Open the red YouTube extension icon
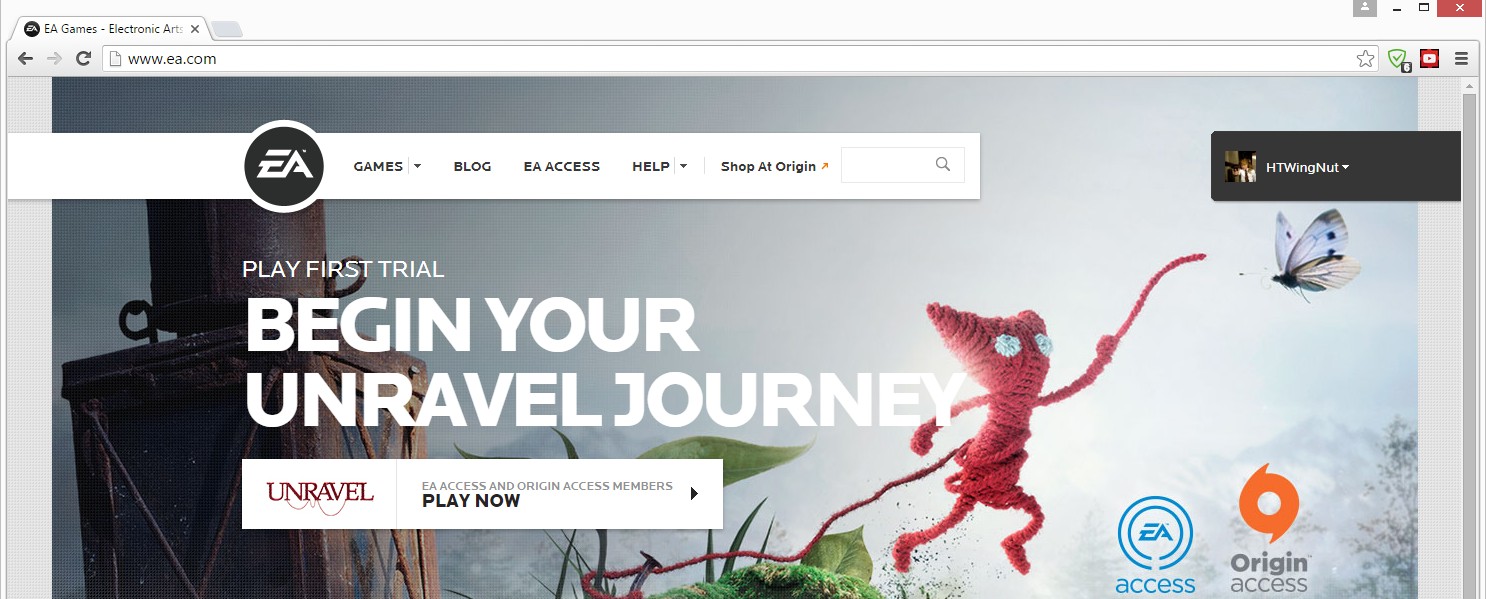The height and width of the screenshot is (599, 1486). tap(1429, 59)
